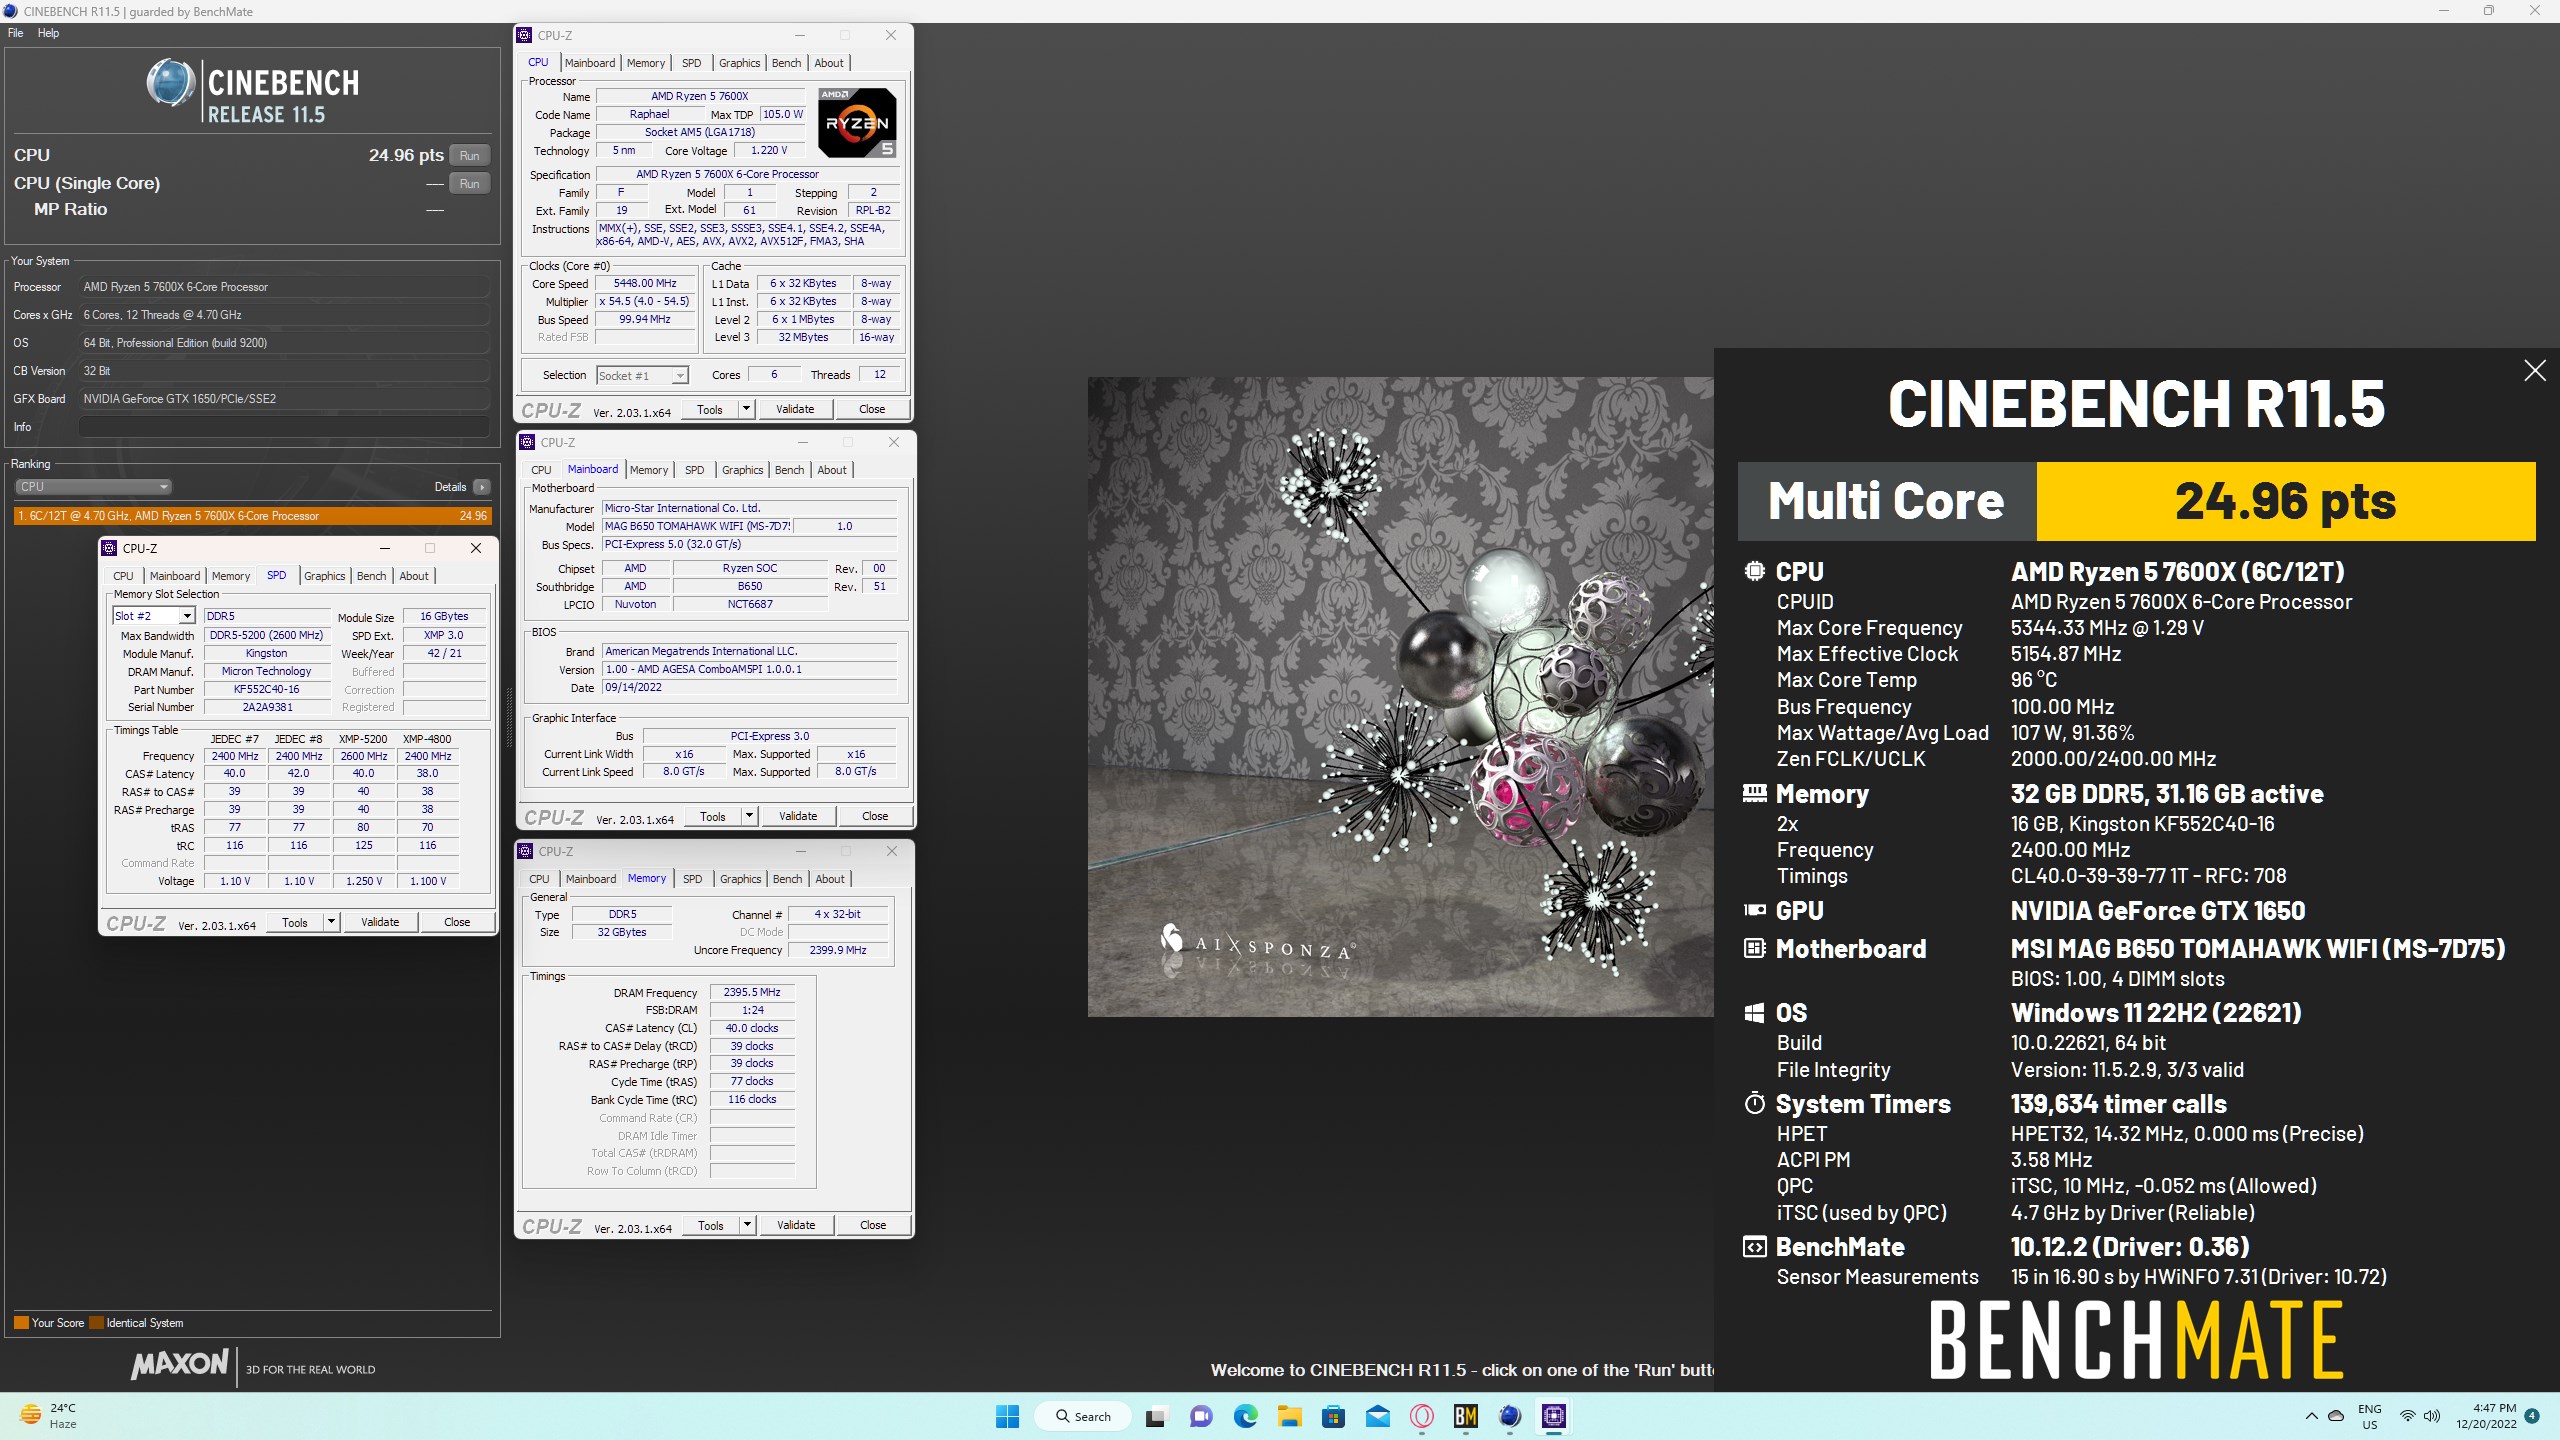Viewport: 2560px width, 1440px height.
Task: Click the Cinebench rendered scene image
Action: (x=1400, y=697)
